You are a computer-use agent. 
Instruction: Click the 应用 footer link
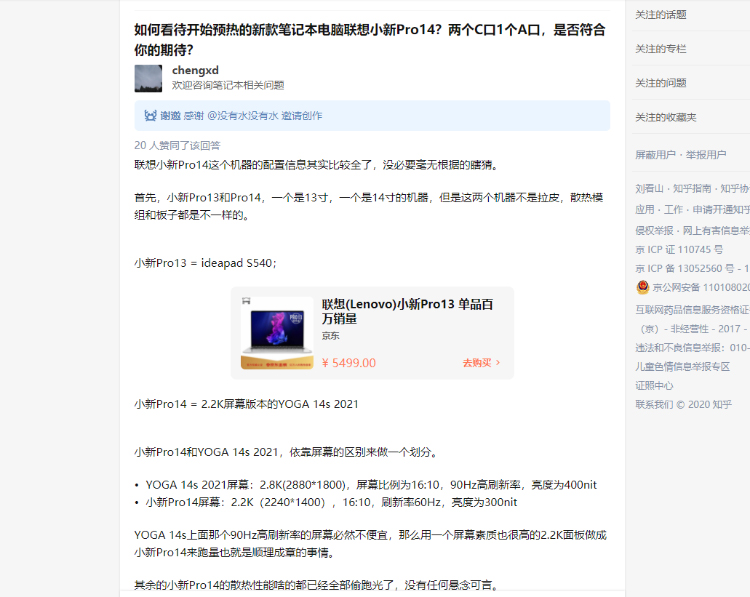coord(645,210)
